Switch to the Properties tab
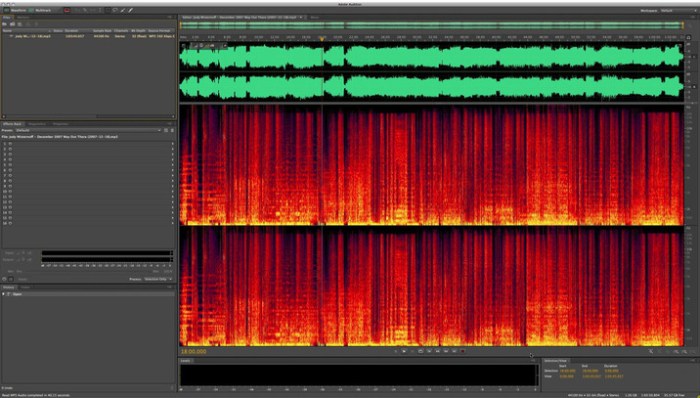This screenshot has height=398, width=700. point(60,124)
